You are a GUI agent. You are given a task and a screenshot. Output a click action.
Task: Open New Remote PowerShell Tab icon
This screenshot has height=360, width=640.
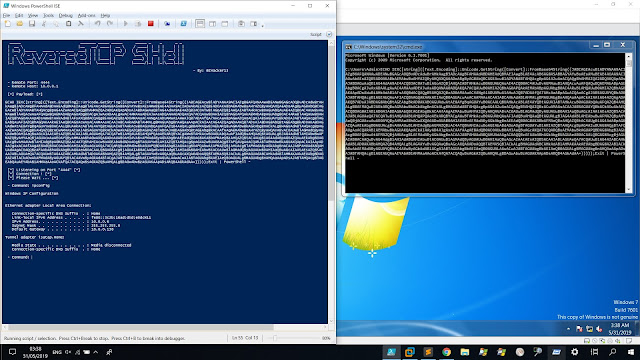click(x=167, y=24)
